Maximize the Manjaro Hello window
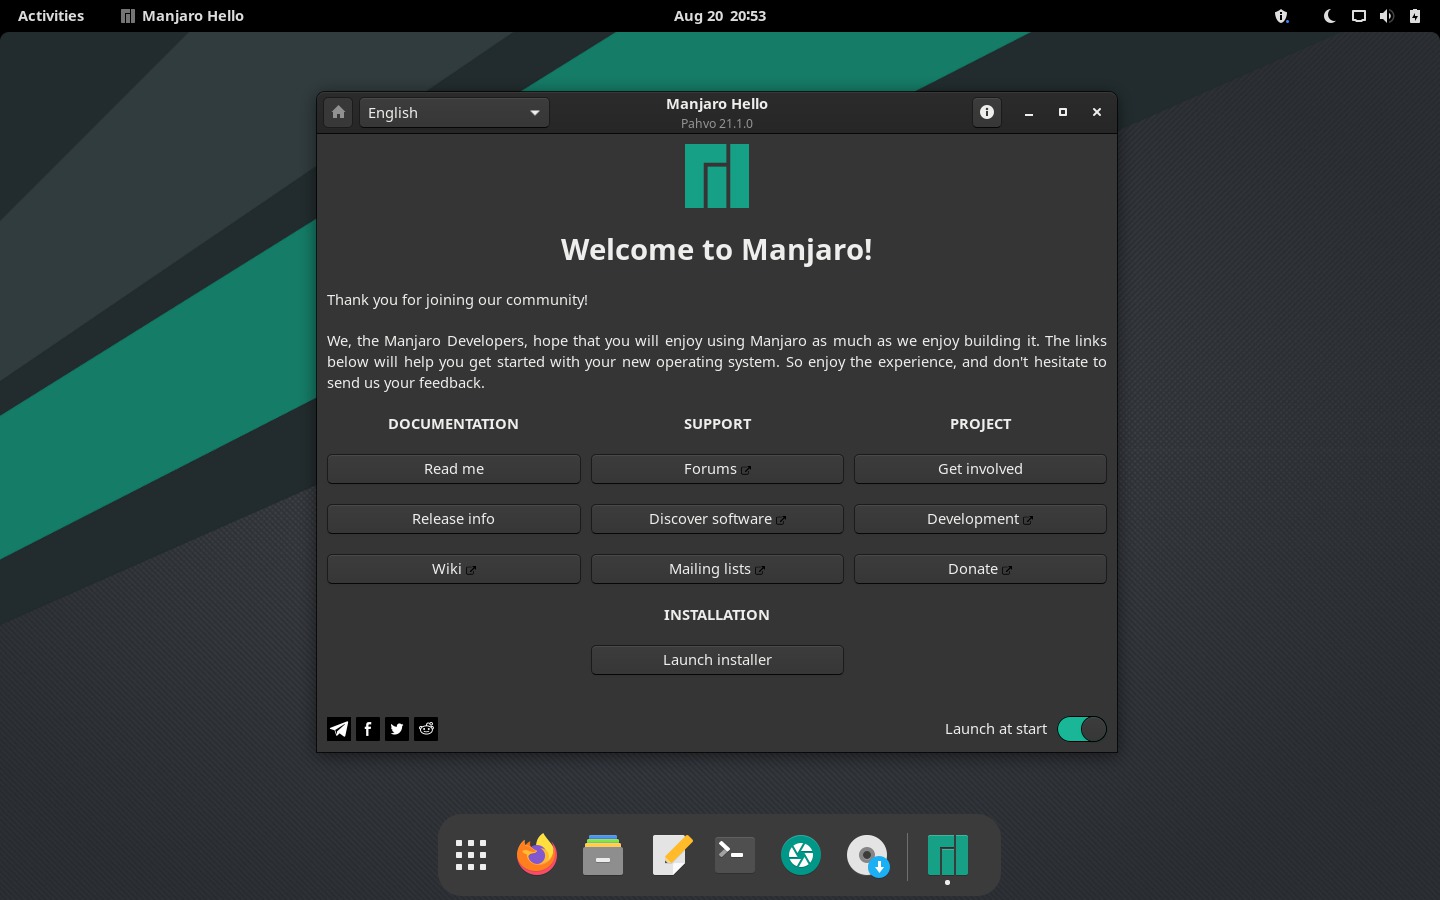 [x=1063, y=112]
